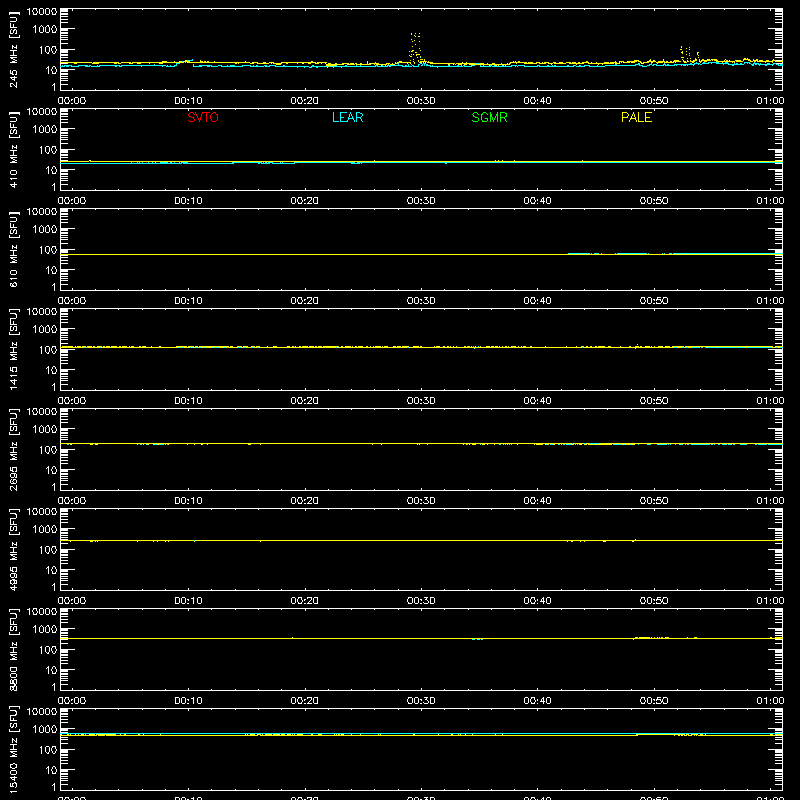Select the '610 MHz [SFU]' axis title

tap(13, 249)
